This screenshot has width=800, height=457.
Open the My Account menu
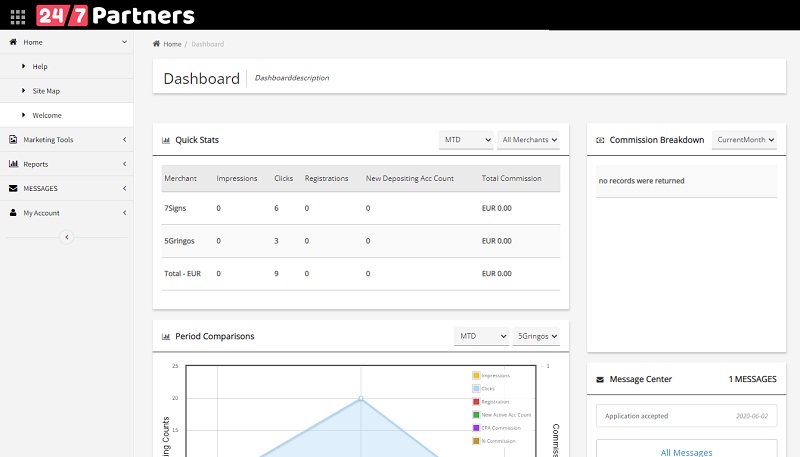[x=66, y=213]
